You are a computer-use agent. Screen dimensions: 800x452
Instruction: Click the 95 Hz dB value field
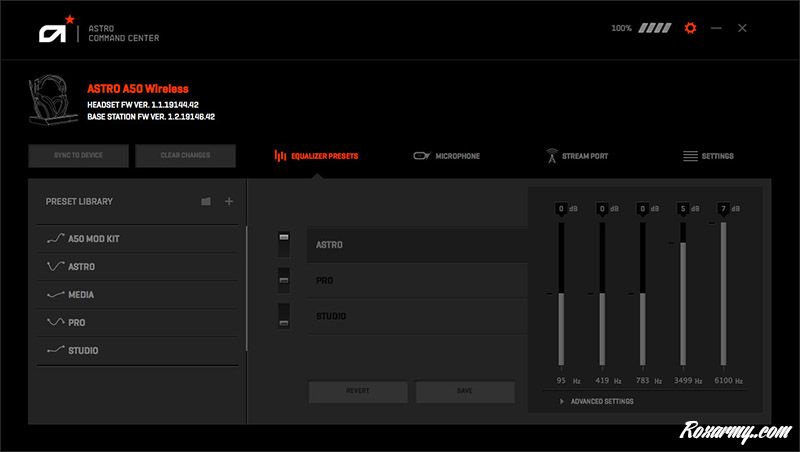[561, 209]
